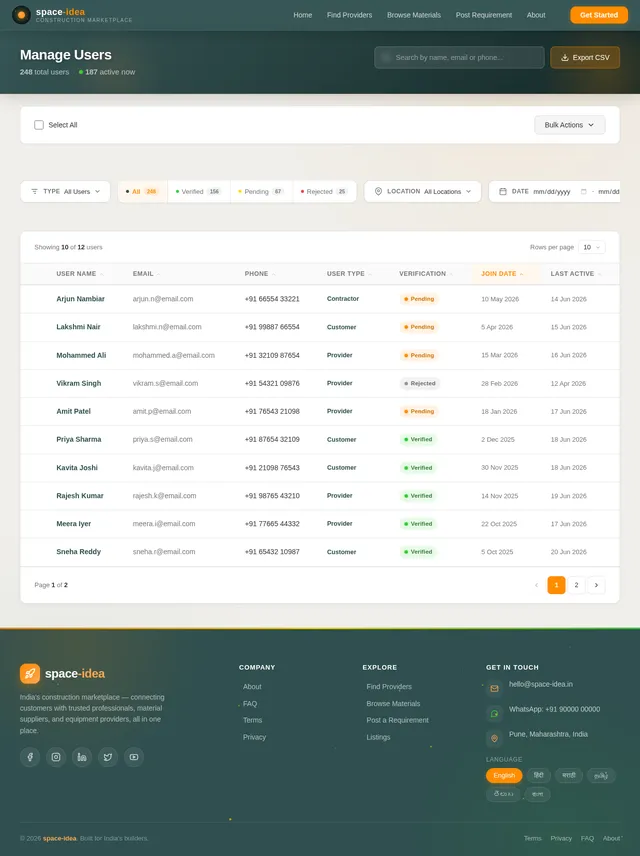Filter users by Verified status

[x=198, y=192]
